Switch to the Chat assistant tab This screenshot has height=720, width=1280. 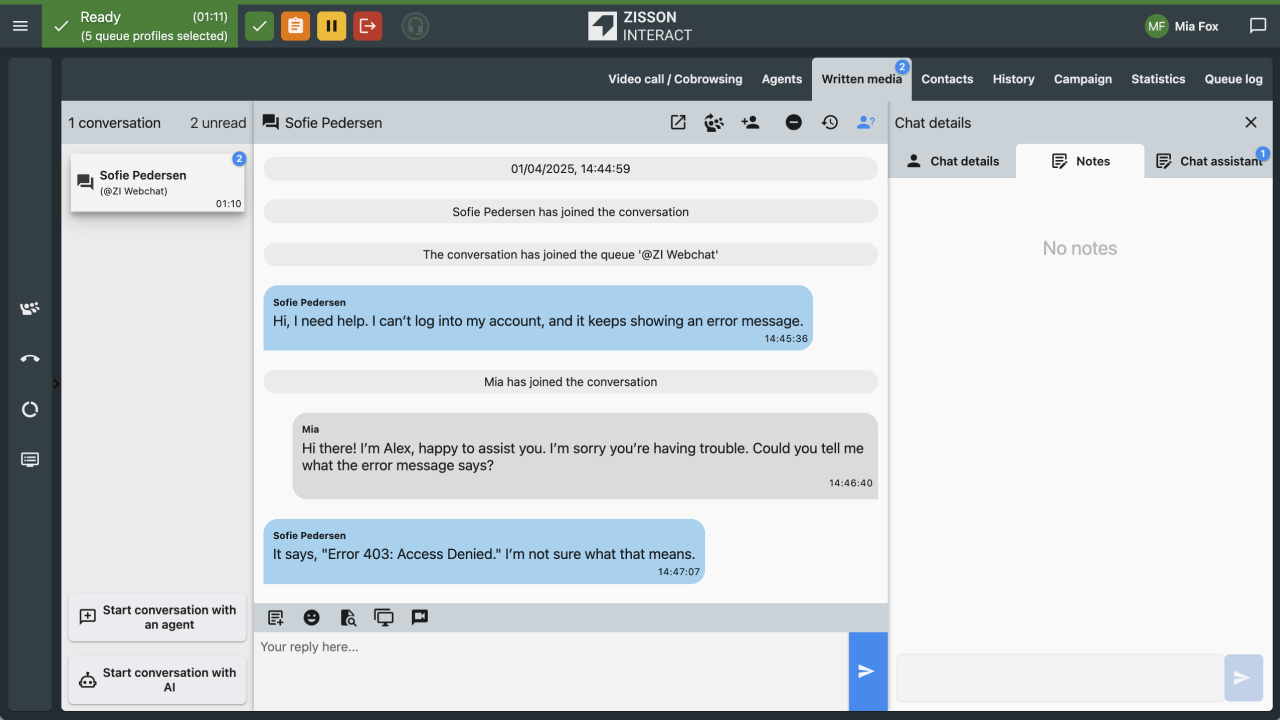pos(1210,161)
